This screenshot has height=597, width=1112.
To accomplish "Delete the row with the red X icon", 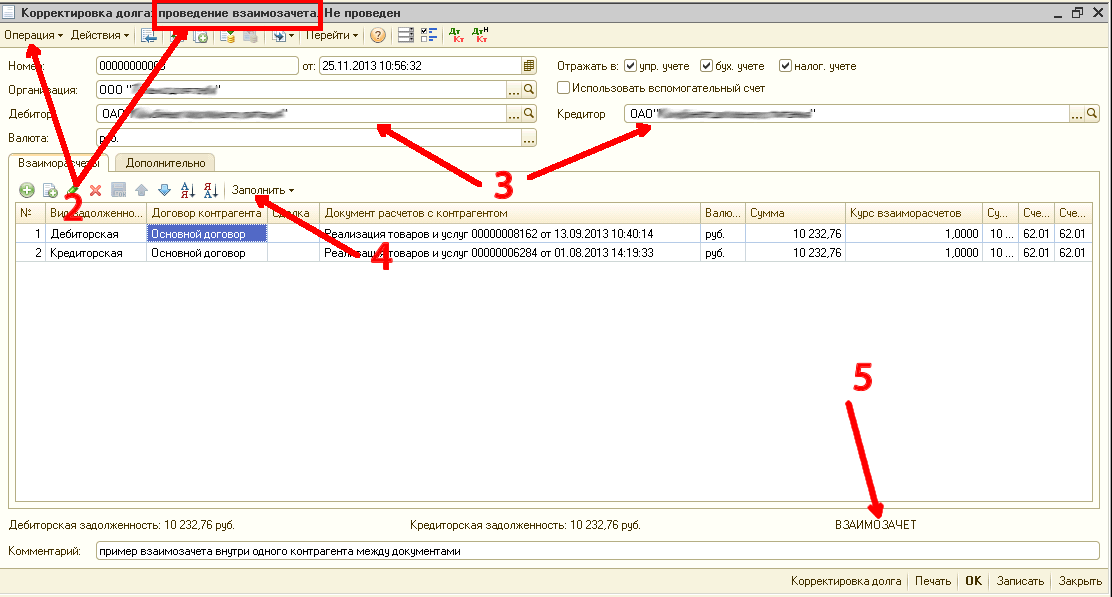I will 96,190.
